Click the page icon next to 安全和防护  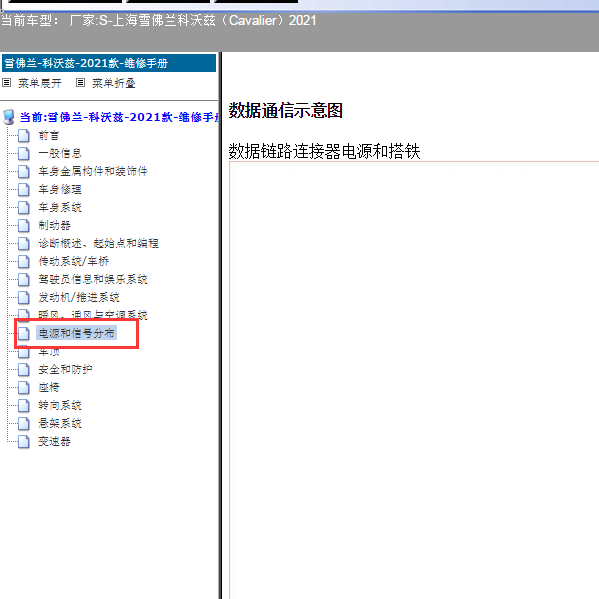point(24,369)
